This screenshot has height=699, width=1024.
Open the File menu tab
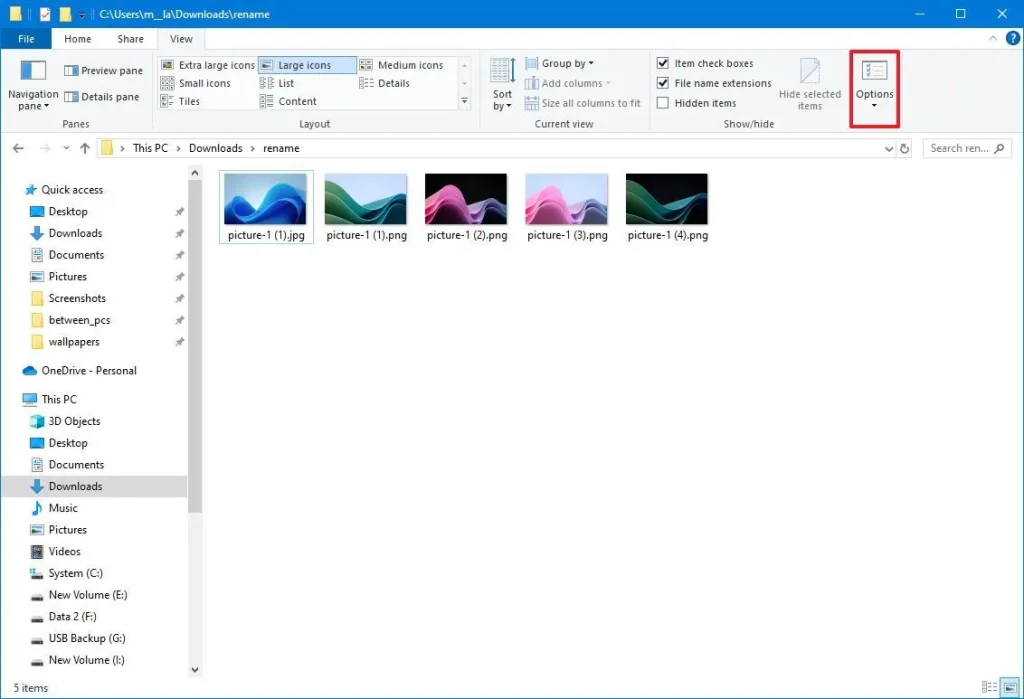[x=26, y=39]
